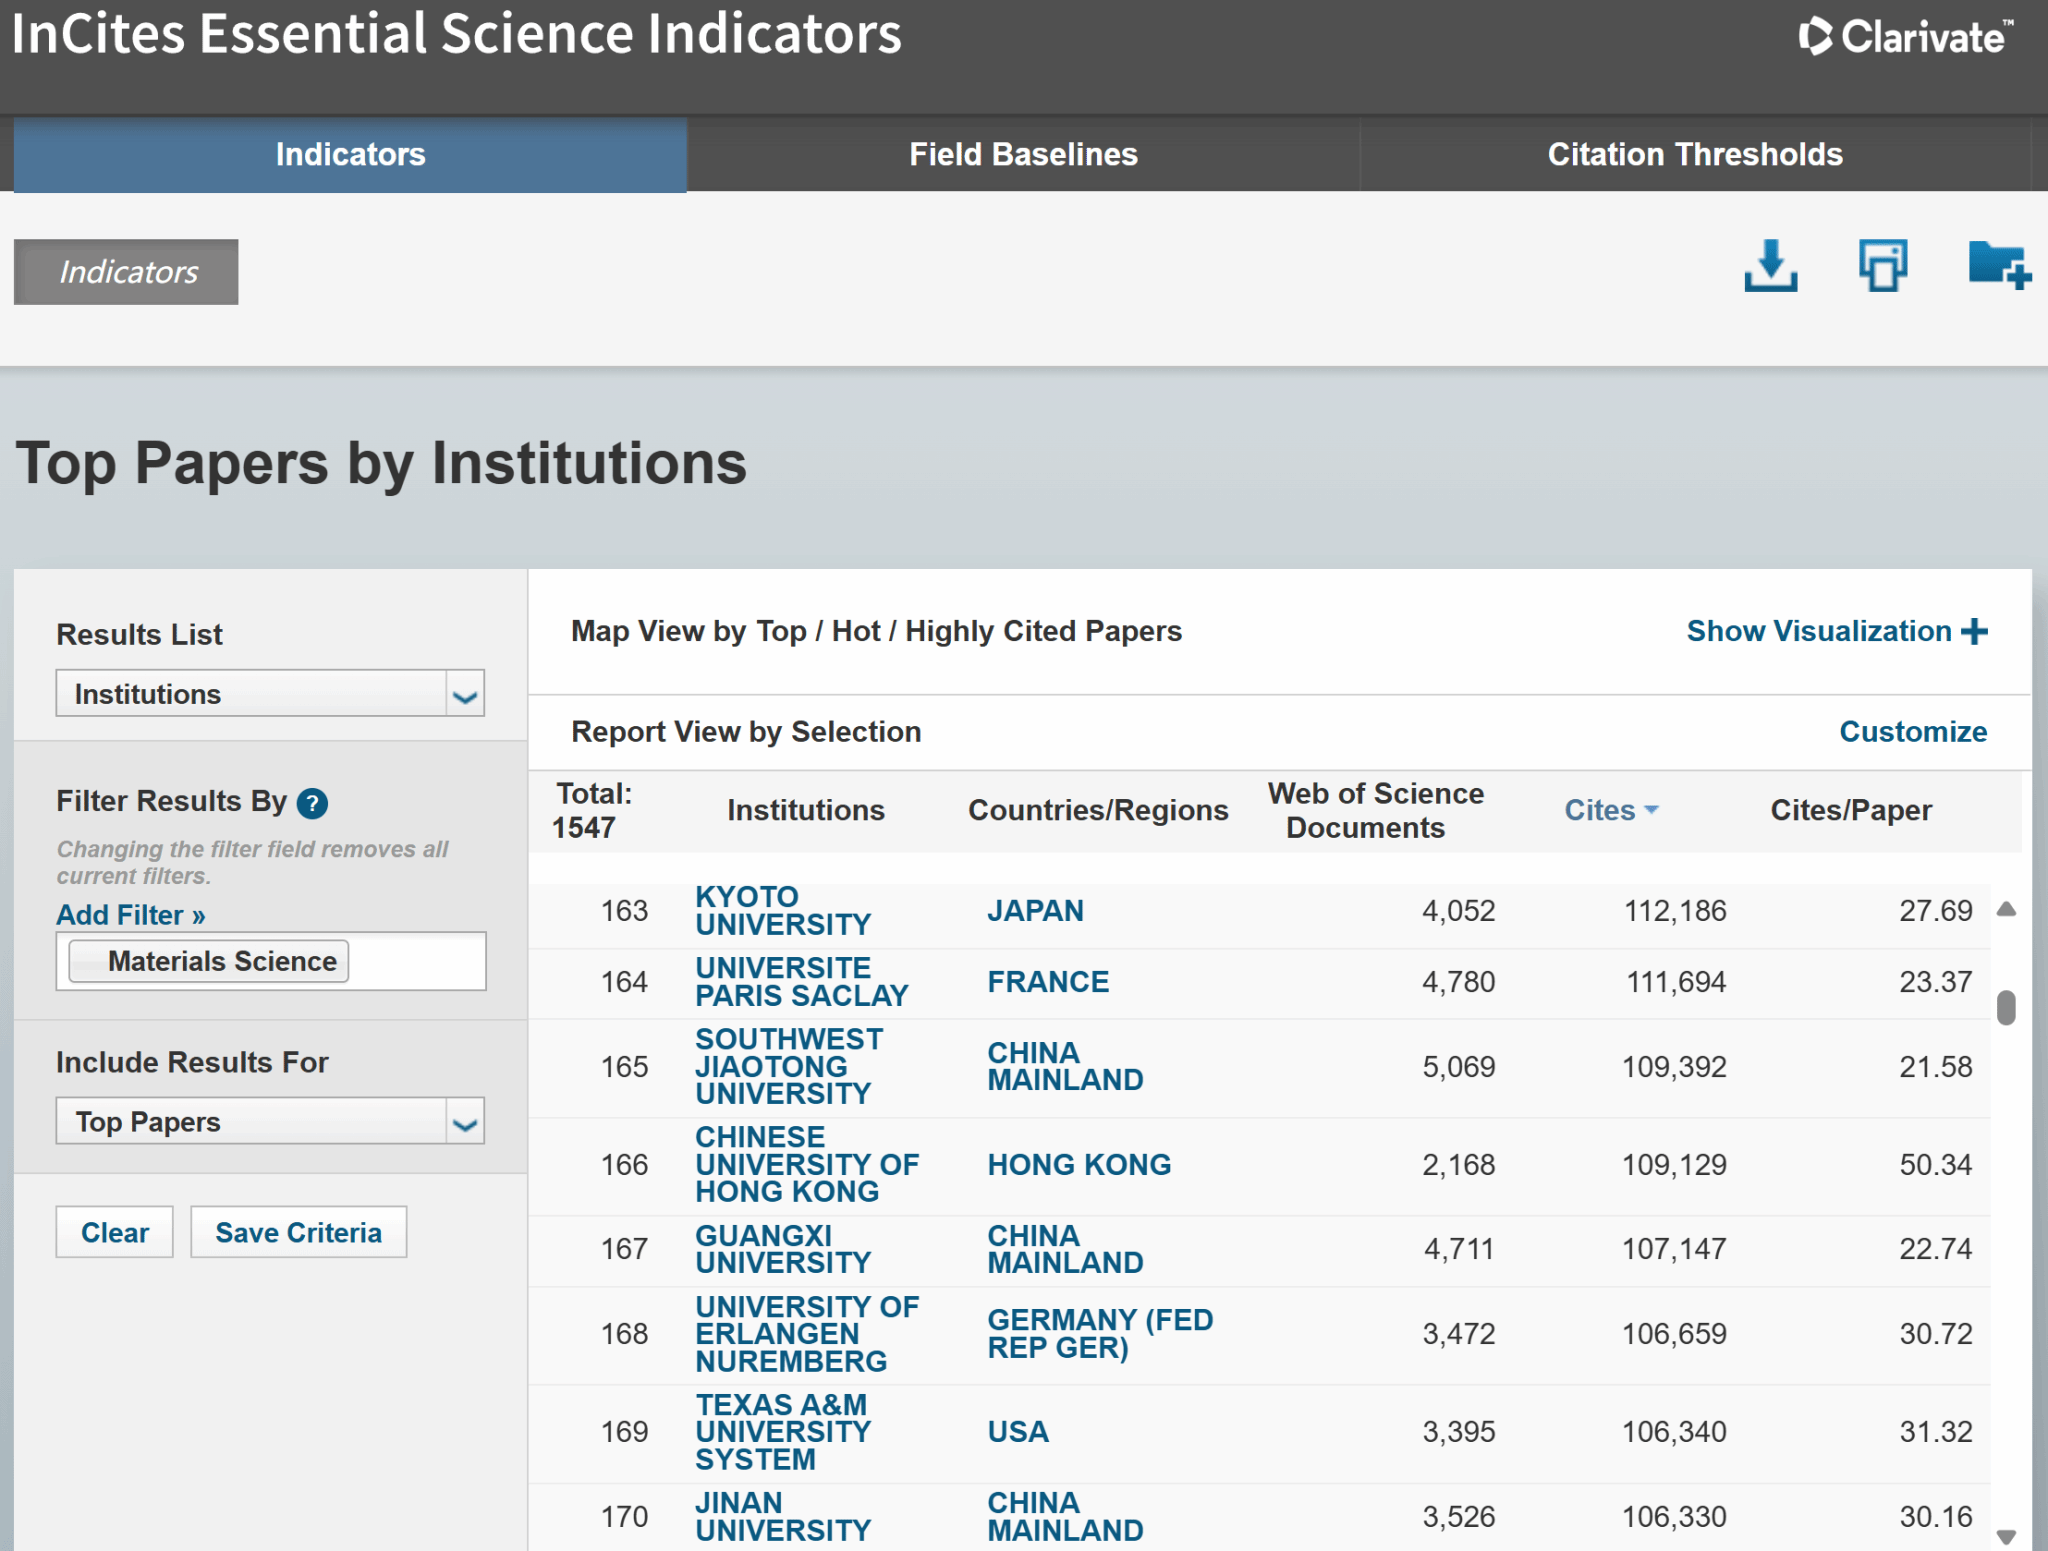Click the save-to-folder icon
The image size is (2048, 1551).
coord(1998,266)
